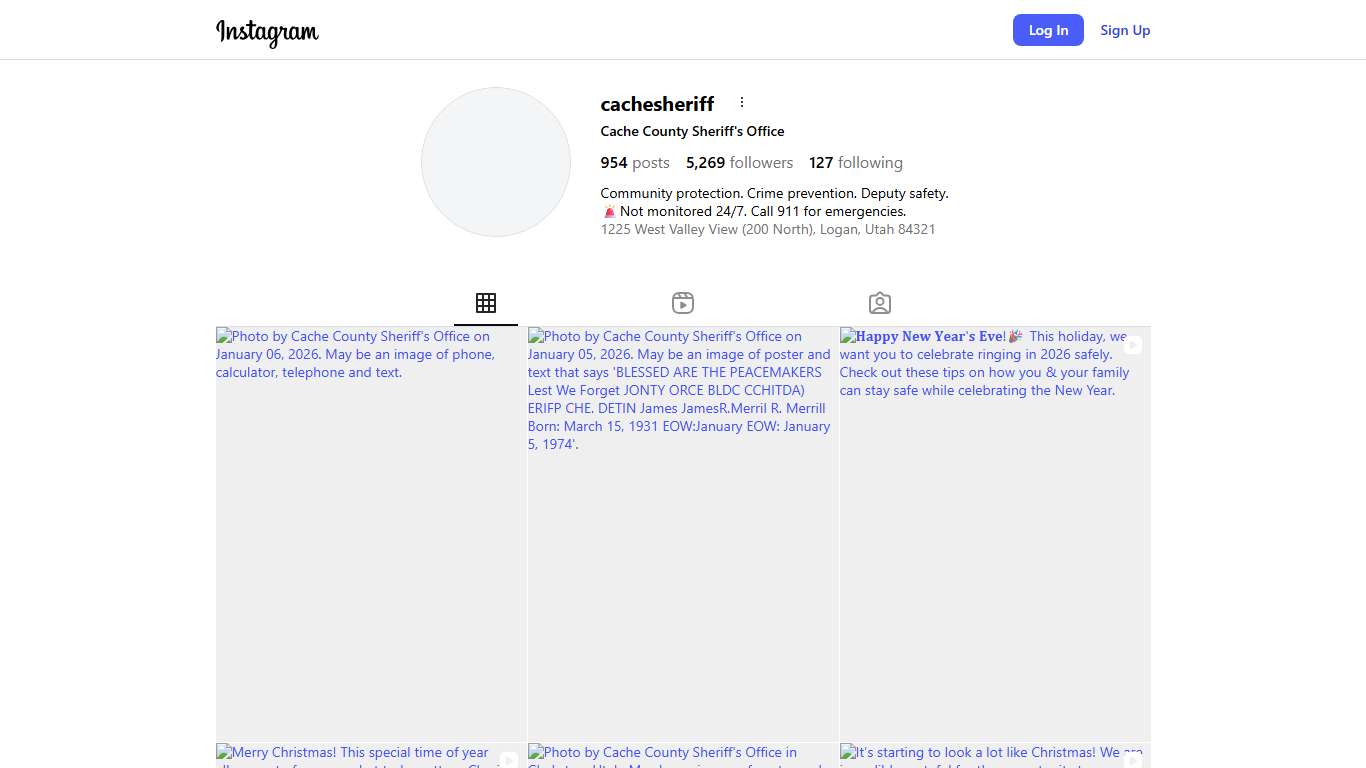
Task: Open the three-dot options menu beside cachesheriff
Action: (741, 102)
